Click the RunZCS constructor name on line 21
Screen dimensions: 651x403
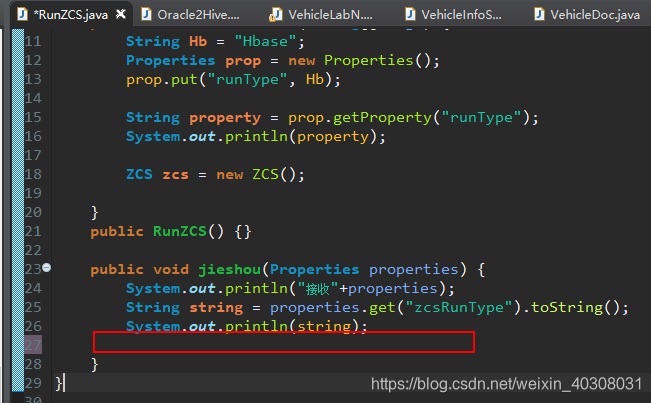click(x=180, y=231)
